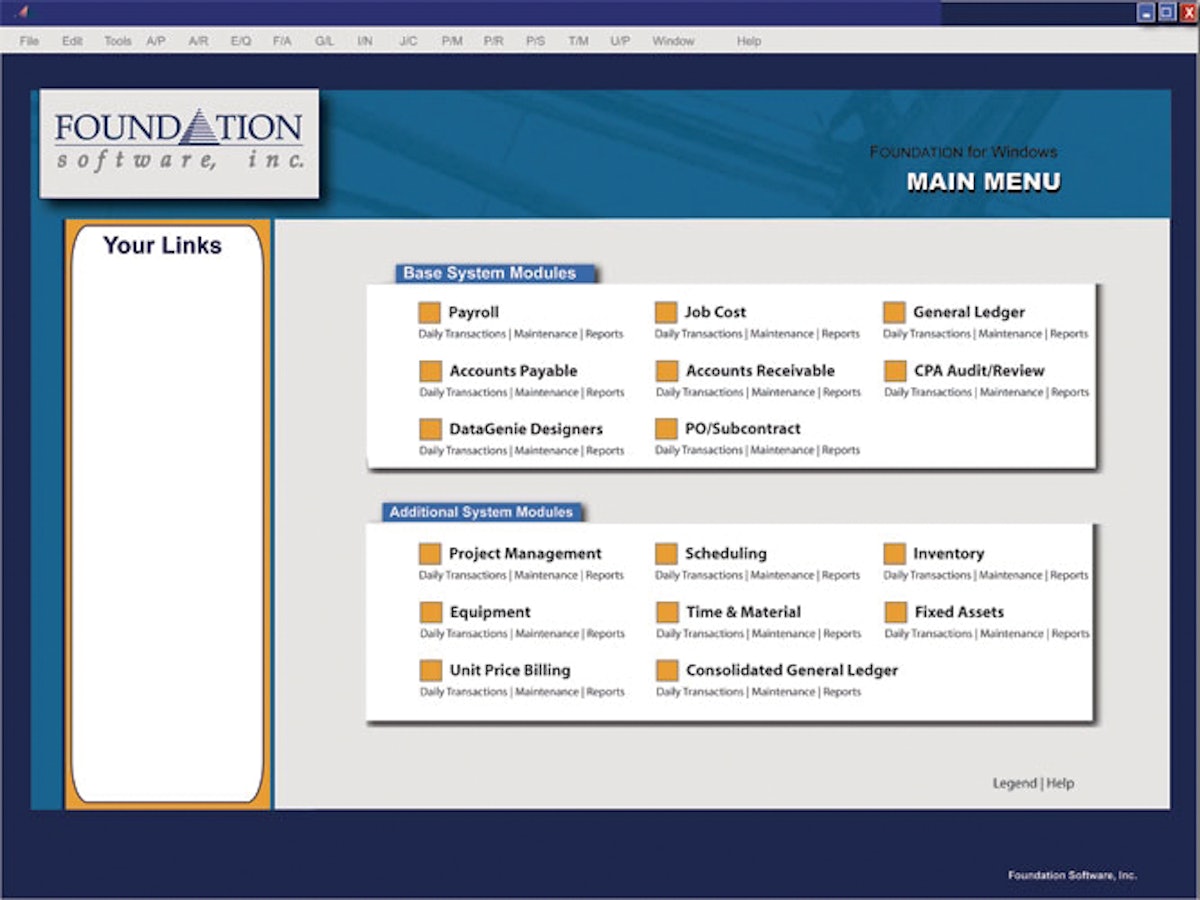Click the Accounts Payable module icon
This screenshot has height=900, width=1200.
point(430,371)
